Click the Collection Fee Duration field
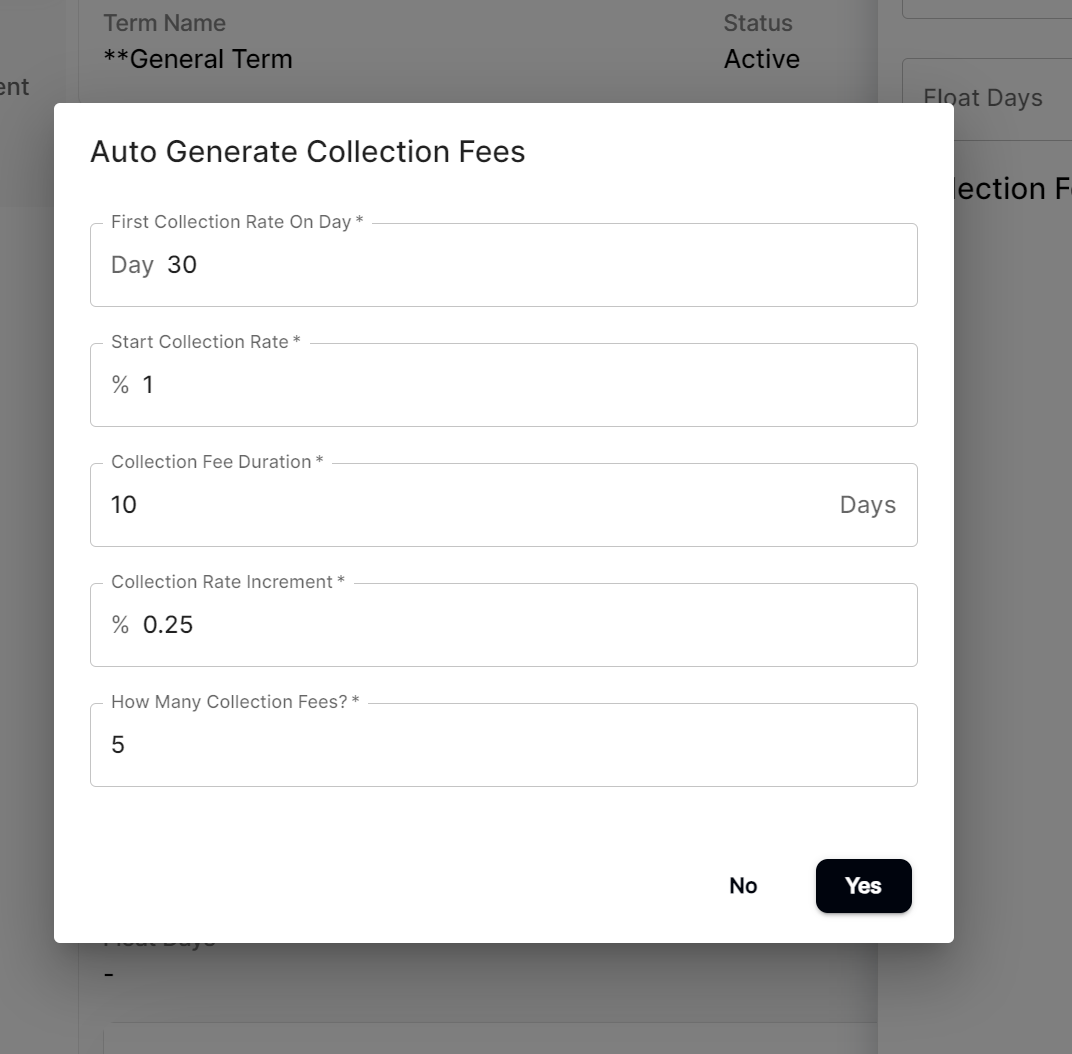The image size is (1072, 1054). pos(504,504)
